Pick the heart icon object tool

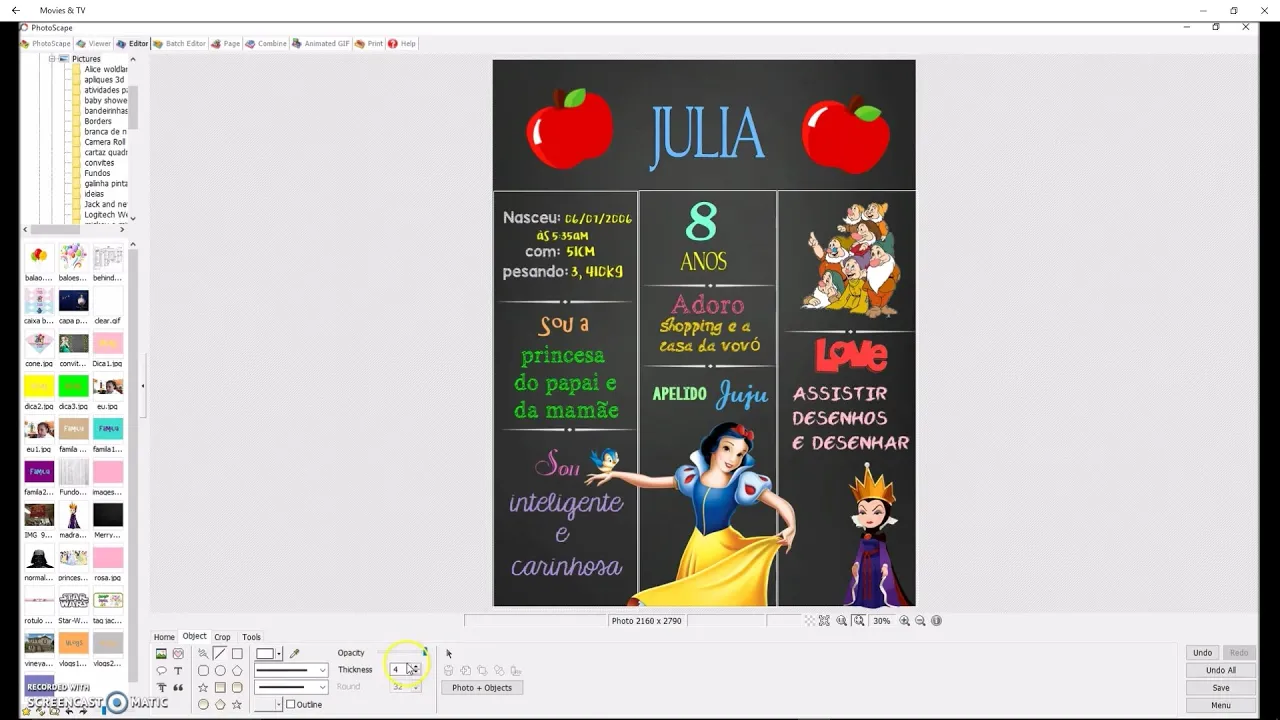(178, 653)
